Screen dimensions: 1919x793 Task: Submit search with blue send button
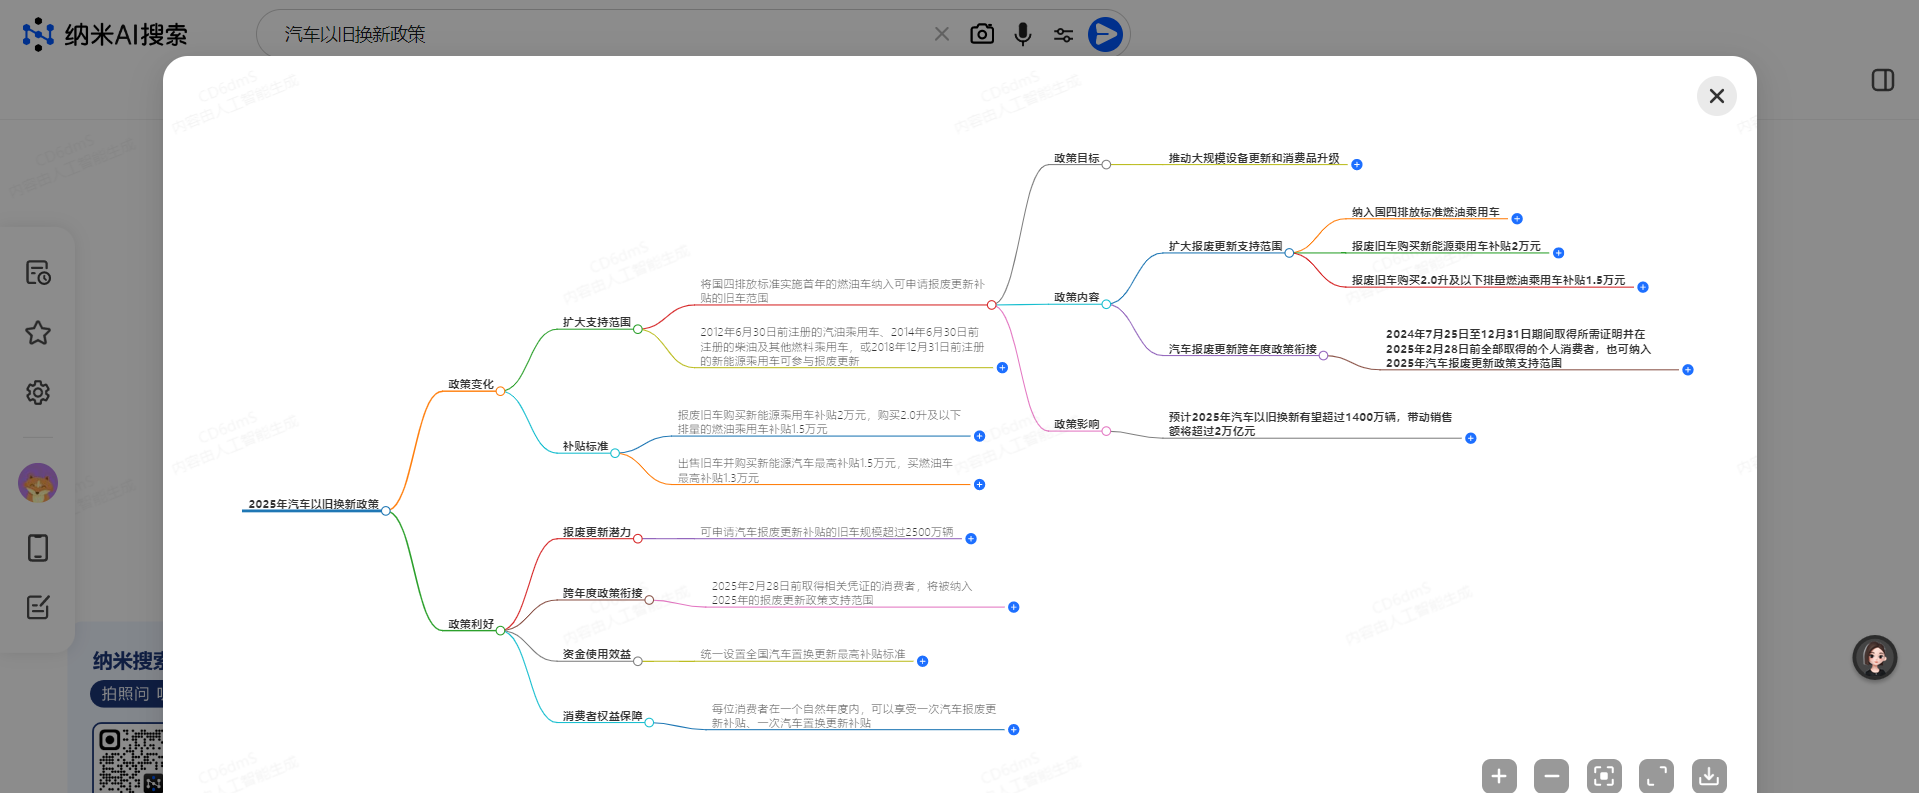click(x=1105, y=34)
